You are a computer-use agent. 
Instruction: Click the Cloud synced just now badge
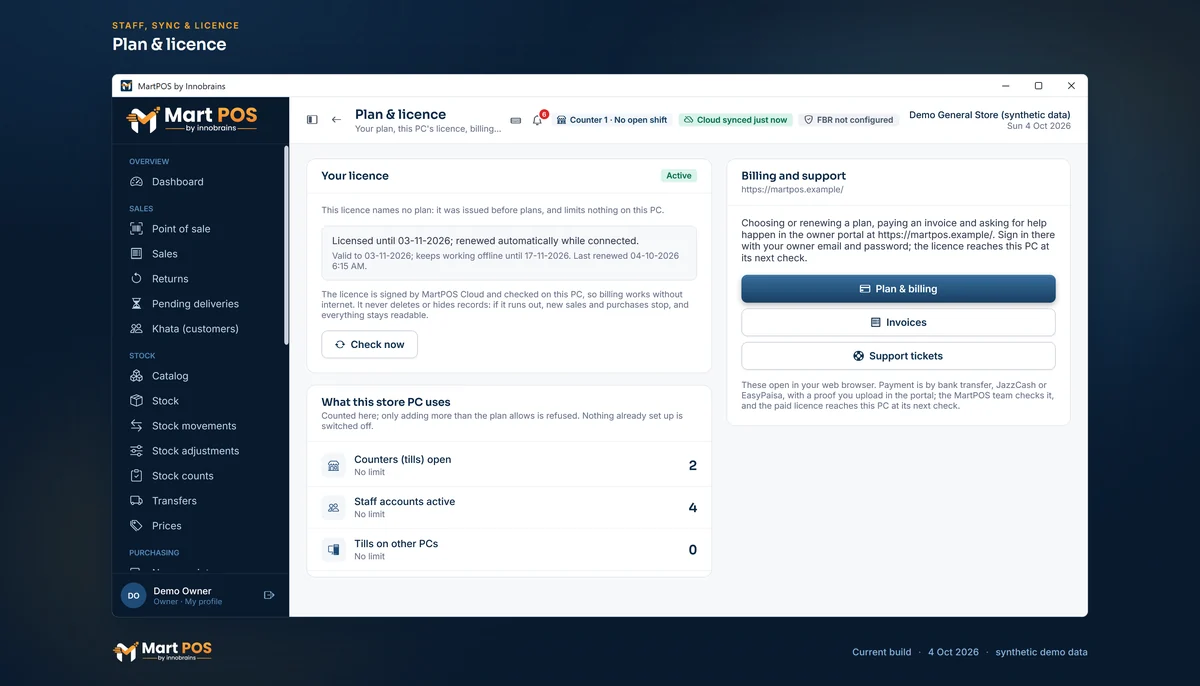pyautogui.click(x=735, y=120)
